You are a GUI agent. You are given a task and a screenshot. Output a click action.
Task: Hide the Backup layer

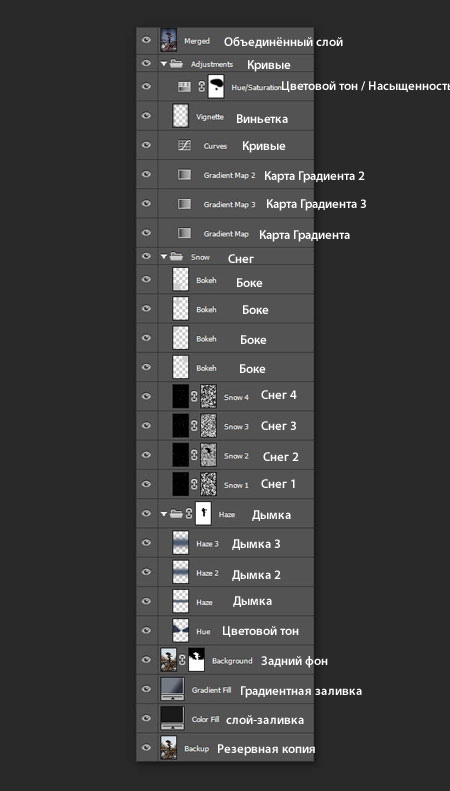click(x=146, y=748)
